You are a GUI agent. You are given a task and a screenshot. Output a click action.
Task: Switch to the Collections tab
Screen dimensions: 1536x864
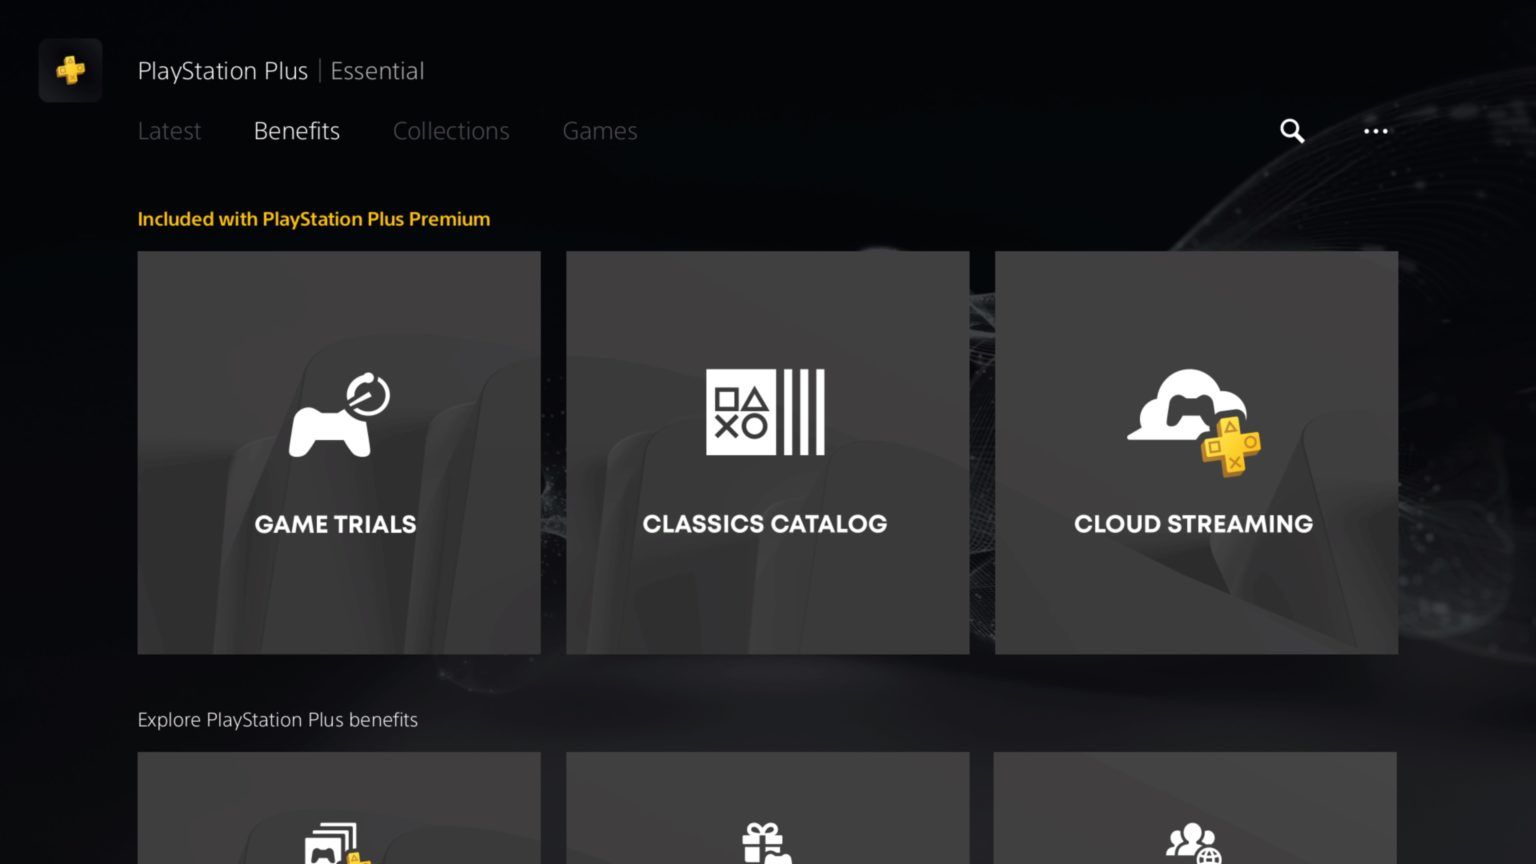point(451,131)
